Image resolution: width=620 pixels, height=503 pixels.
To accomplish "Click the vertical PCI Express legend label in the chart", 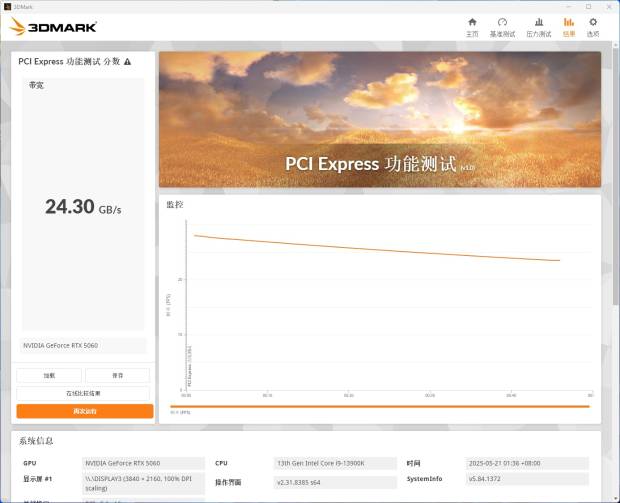I will pos(190,366).
